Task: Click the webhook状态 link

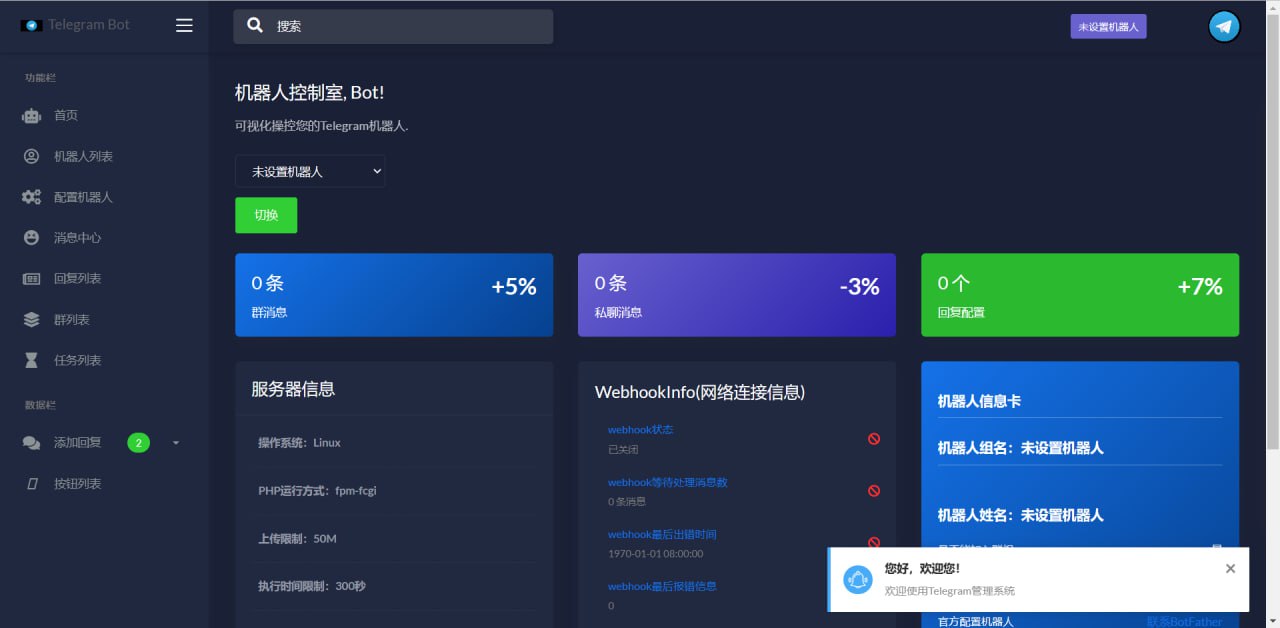Action: [x=641, y=430]
